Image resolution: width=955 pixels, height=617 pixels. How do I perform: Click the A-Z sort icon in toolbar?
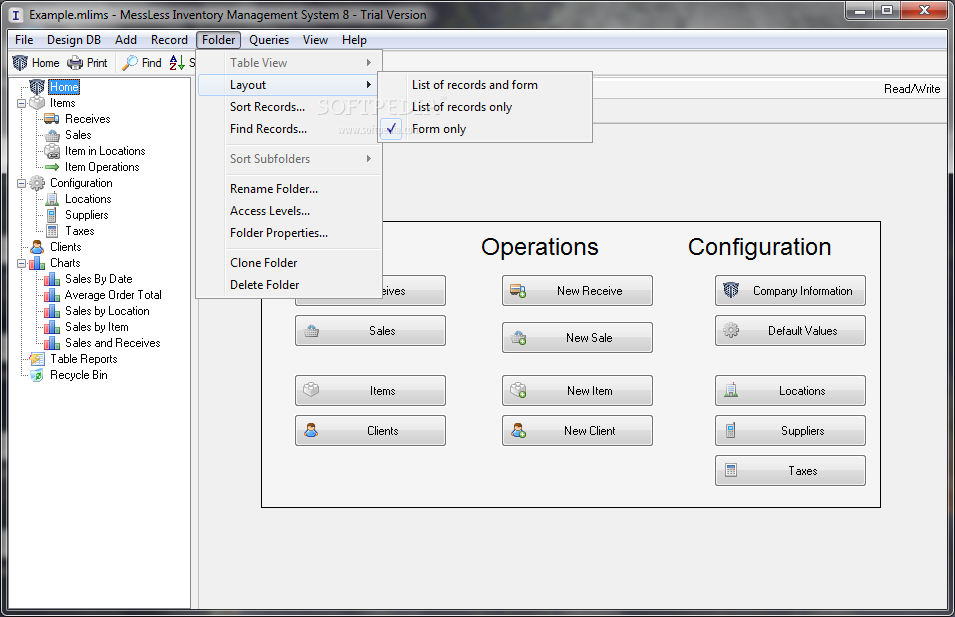coord(177,63)
